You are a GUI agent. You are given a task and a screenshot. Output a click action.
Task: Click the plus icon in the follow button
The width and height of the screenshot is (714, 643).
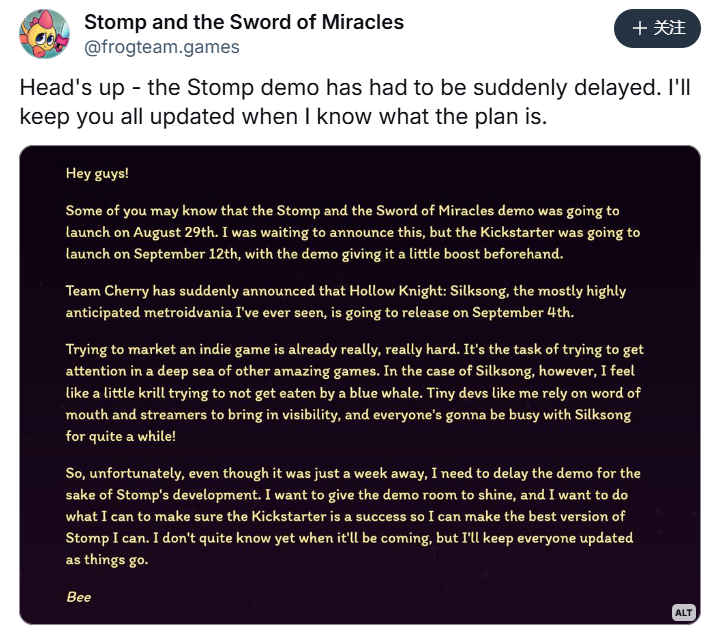[x=640, y=29]
